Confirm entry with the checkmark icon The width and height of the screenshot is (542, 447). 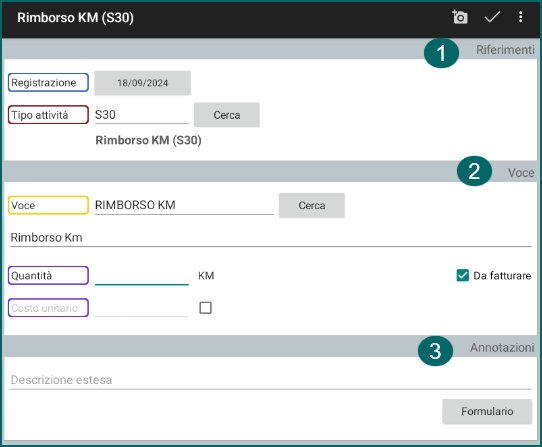[x=492, y=17]
